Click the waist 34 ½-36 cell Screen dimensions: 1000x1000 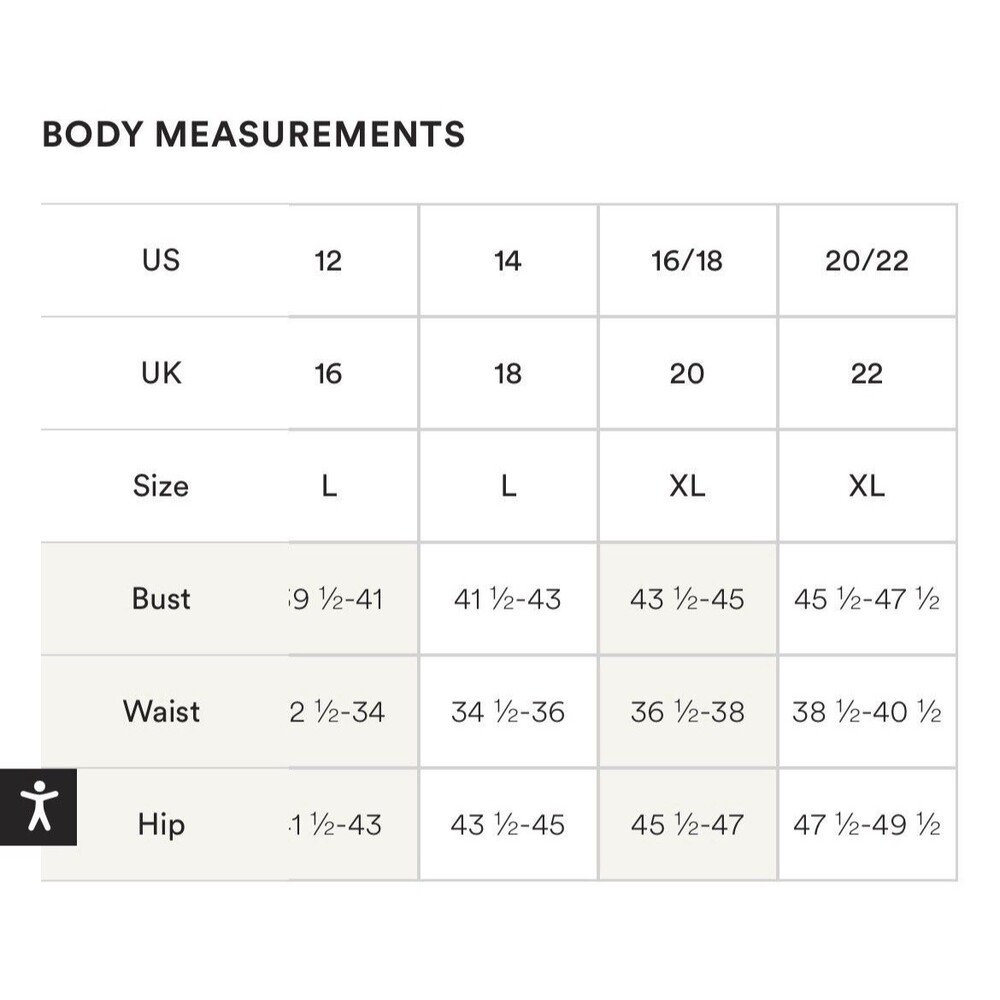tap(508, 712)
